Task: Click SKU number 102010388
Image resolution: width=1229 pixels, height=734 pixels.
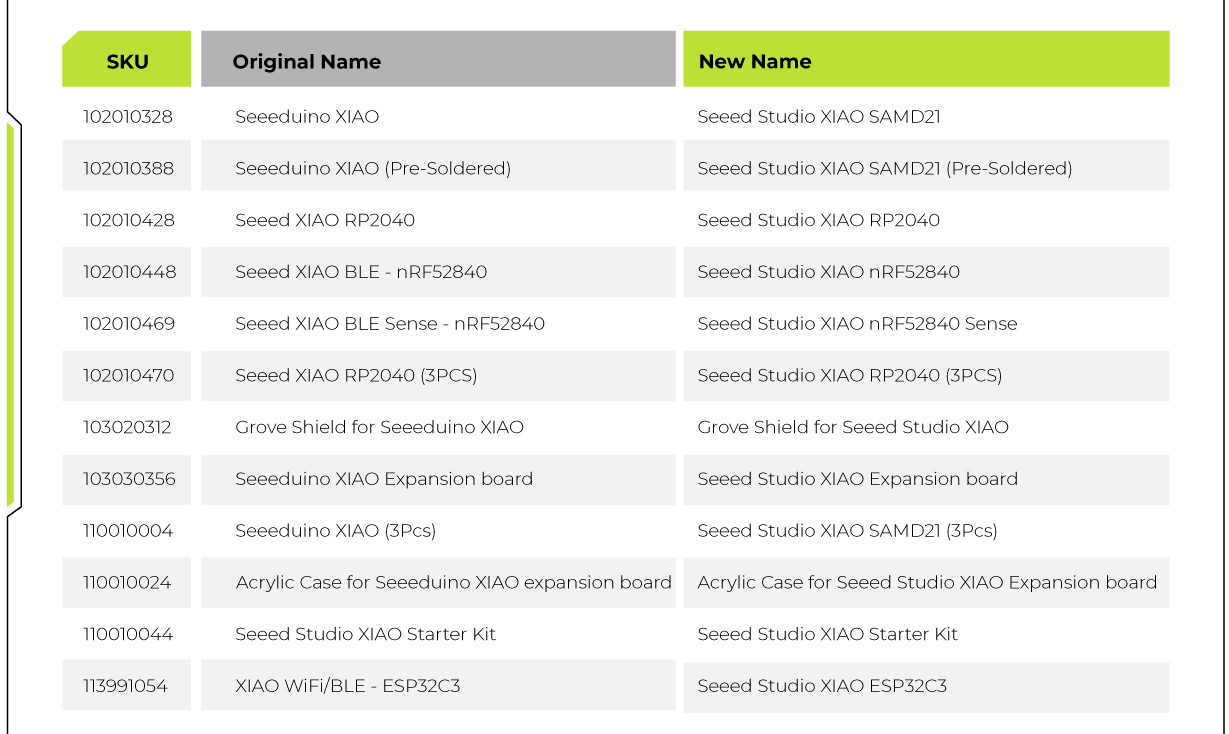Action: (127, 169)
